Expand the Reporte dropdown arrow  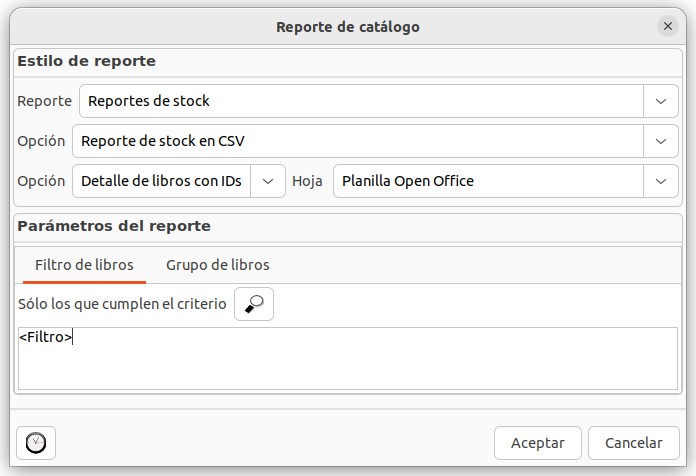[x=660, y=101]
